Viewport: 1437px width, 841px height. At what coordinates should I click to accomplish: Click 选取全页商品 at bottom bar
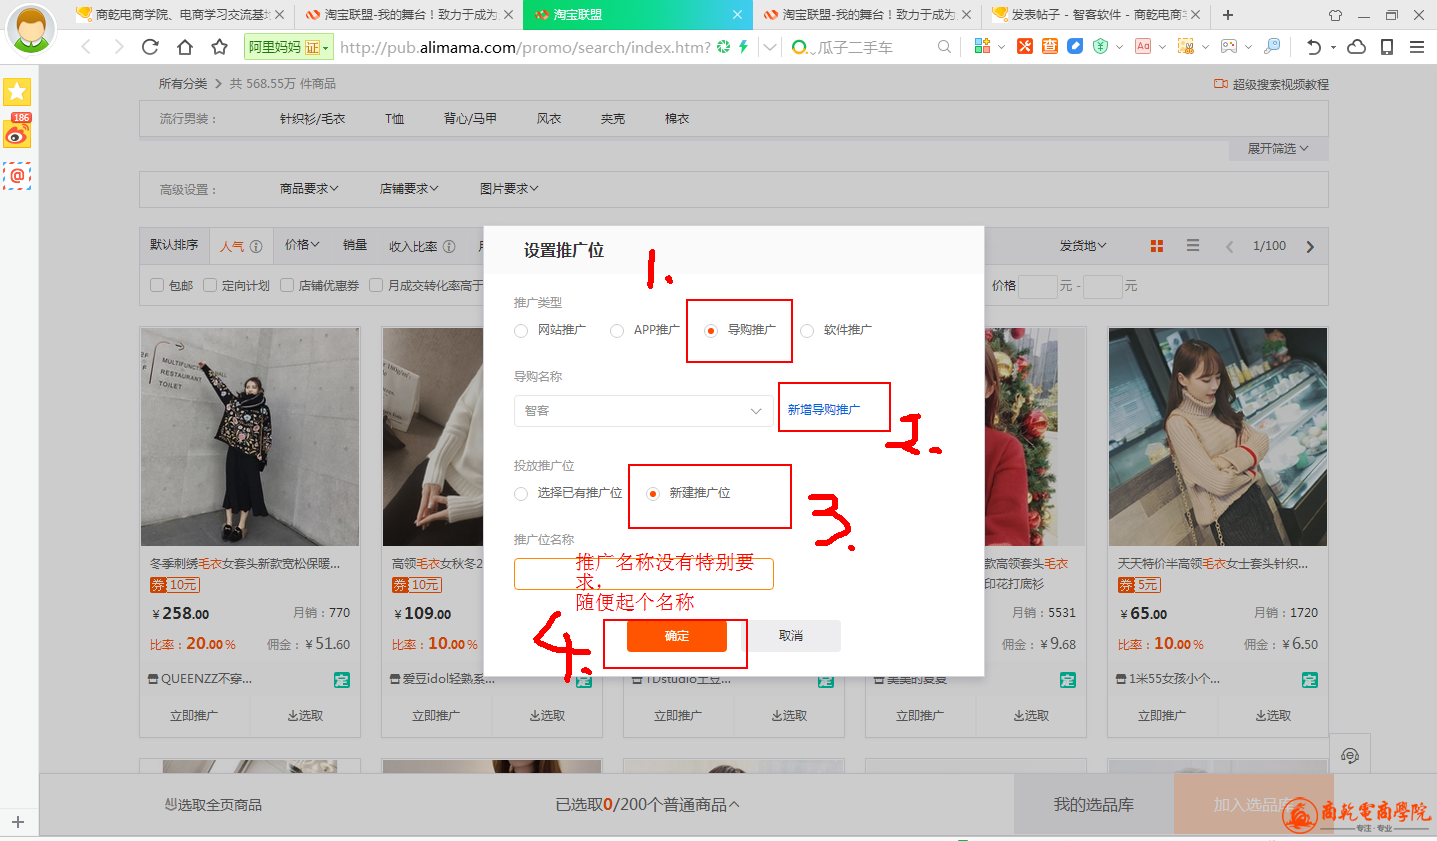214,805
